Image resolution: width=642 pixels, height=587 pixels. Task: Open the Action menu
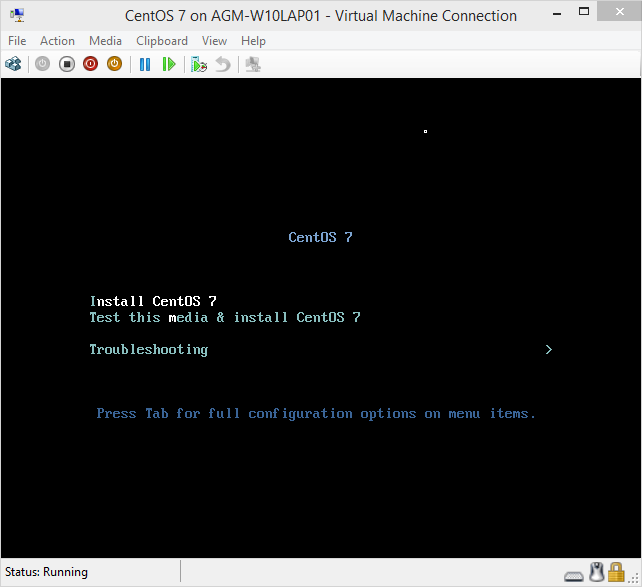(57, 41)
